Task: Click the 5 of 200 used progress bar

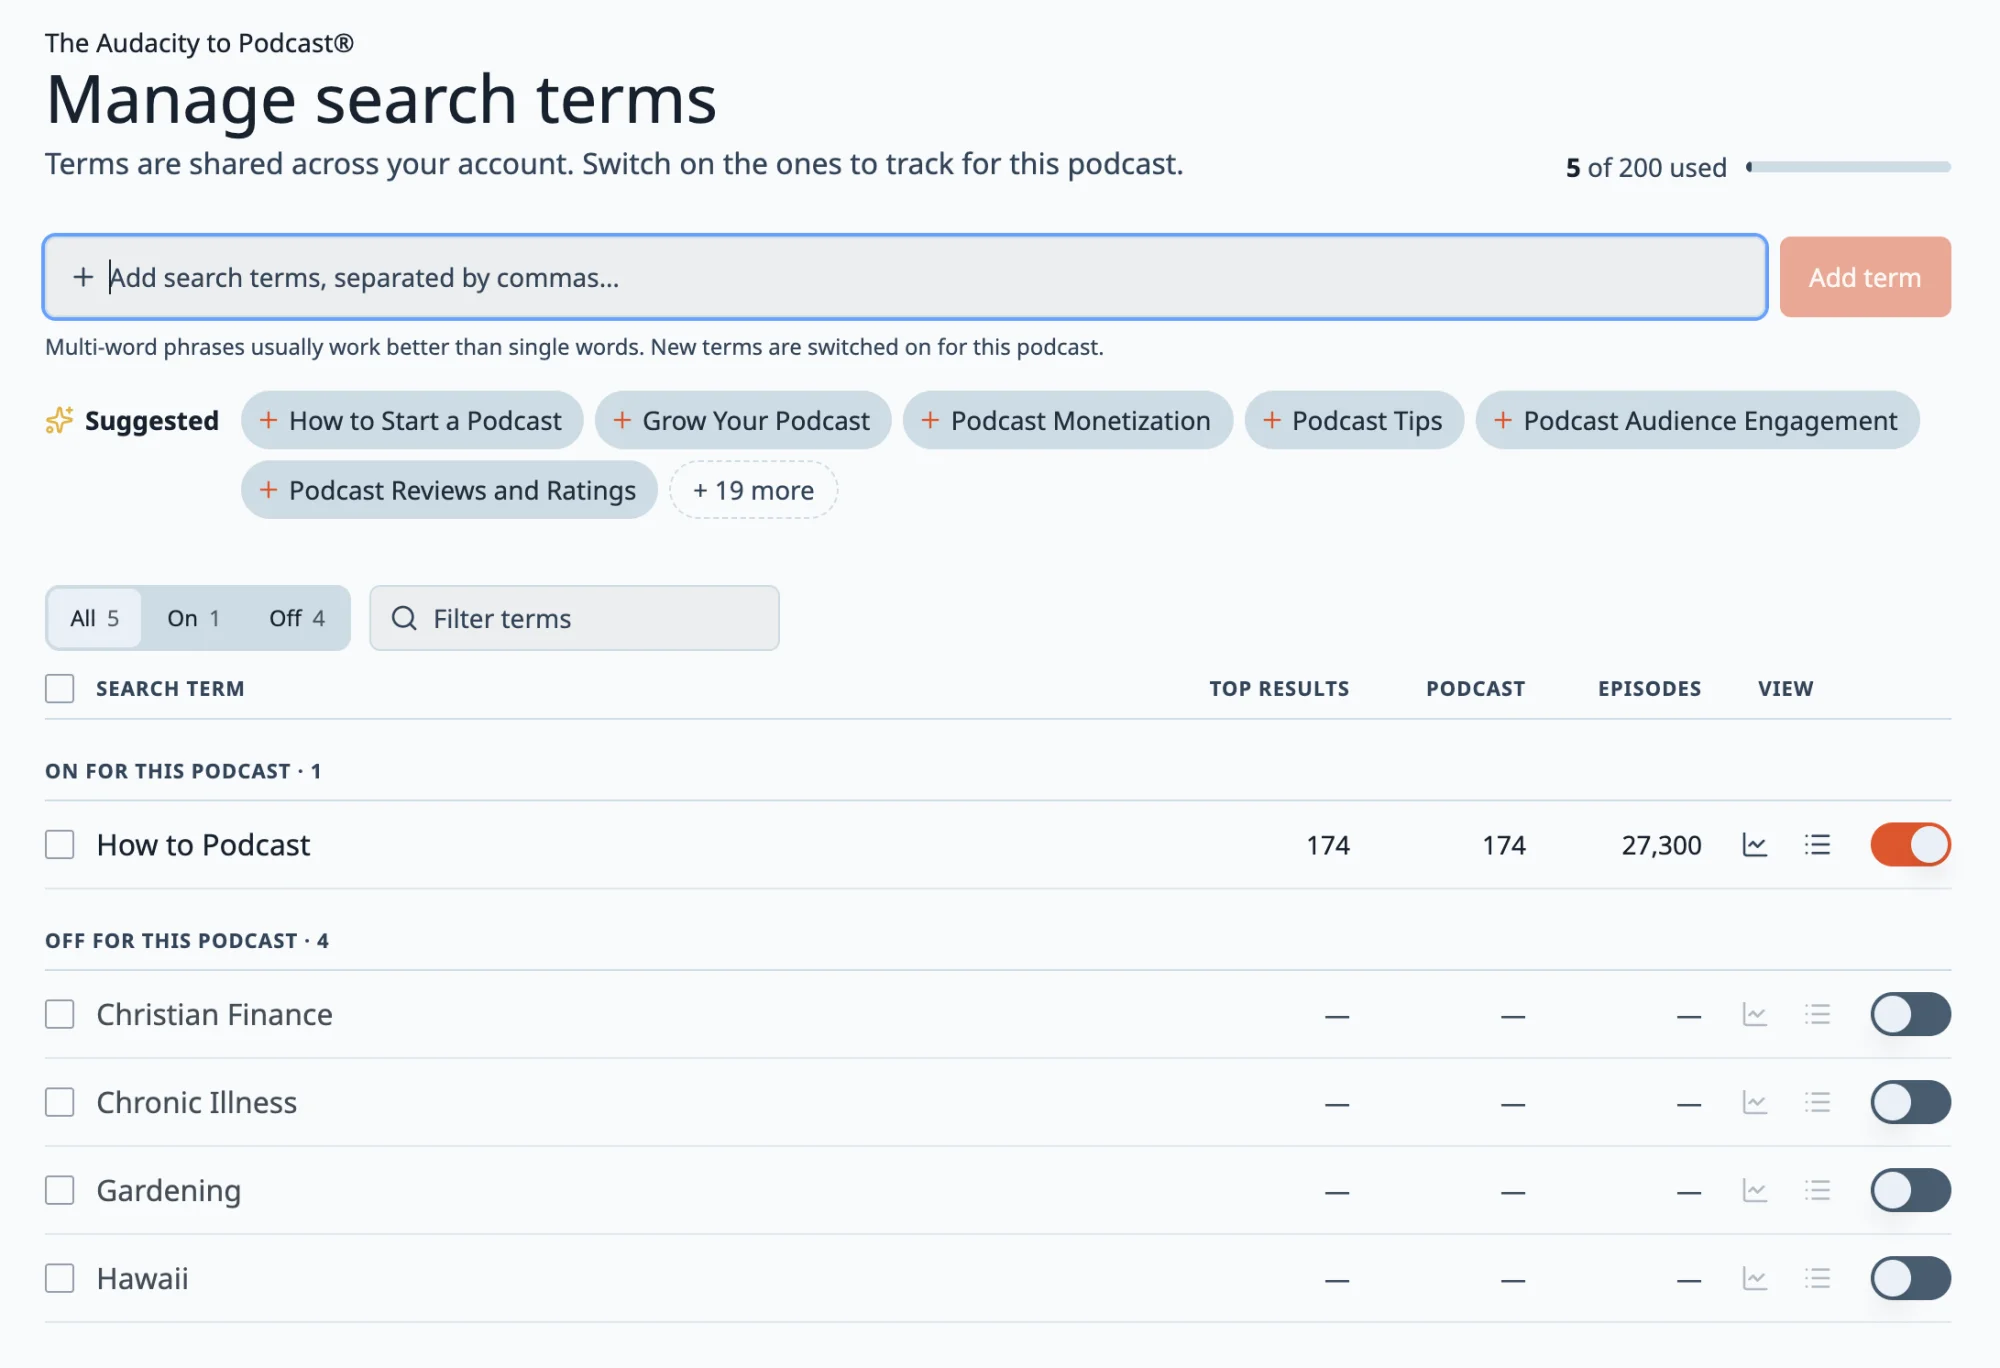Action: (x=1848, y=167)
